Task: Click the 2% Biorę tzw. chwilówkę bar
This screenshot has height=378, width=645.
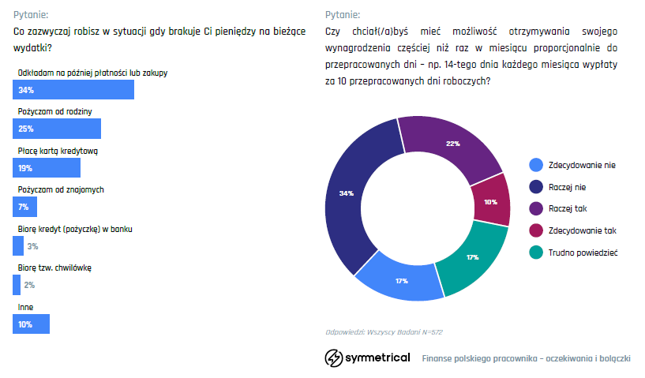Action: coord(16,285)
